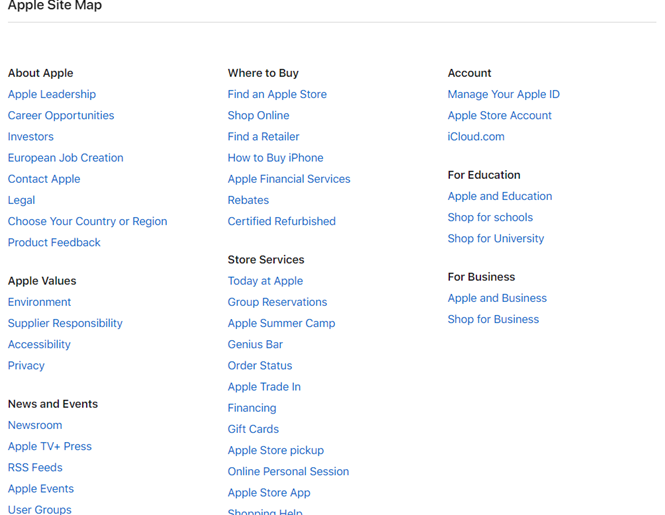Open the Privacy link
The image size is (665, 515).
(26, 366)
